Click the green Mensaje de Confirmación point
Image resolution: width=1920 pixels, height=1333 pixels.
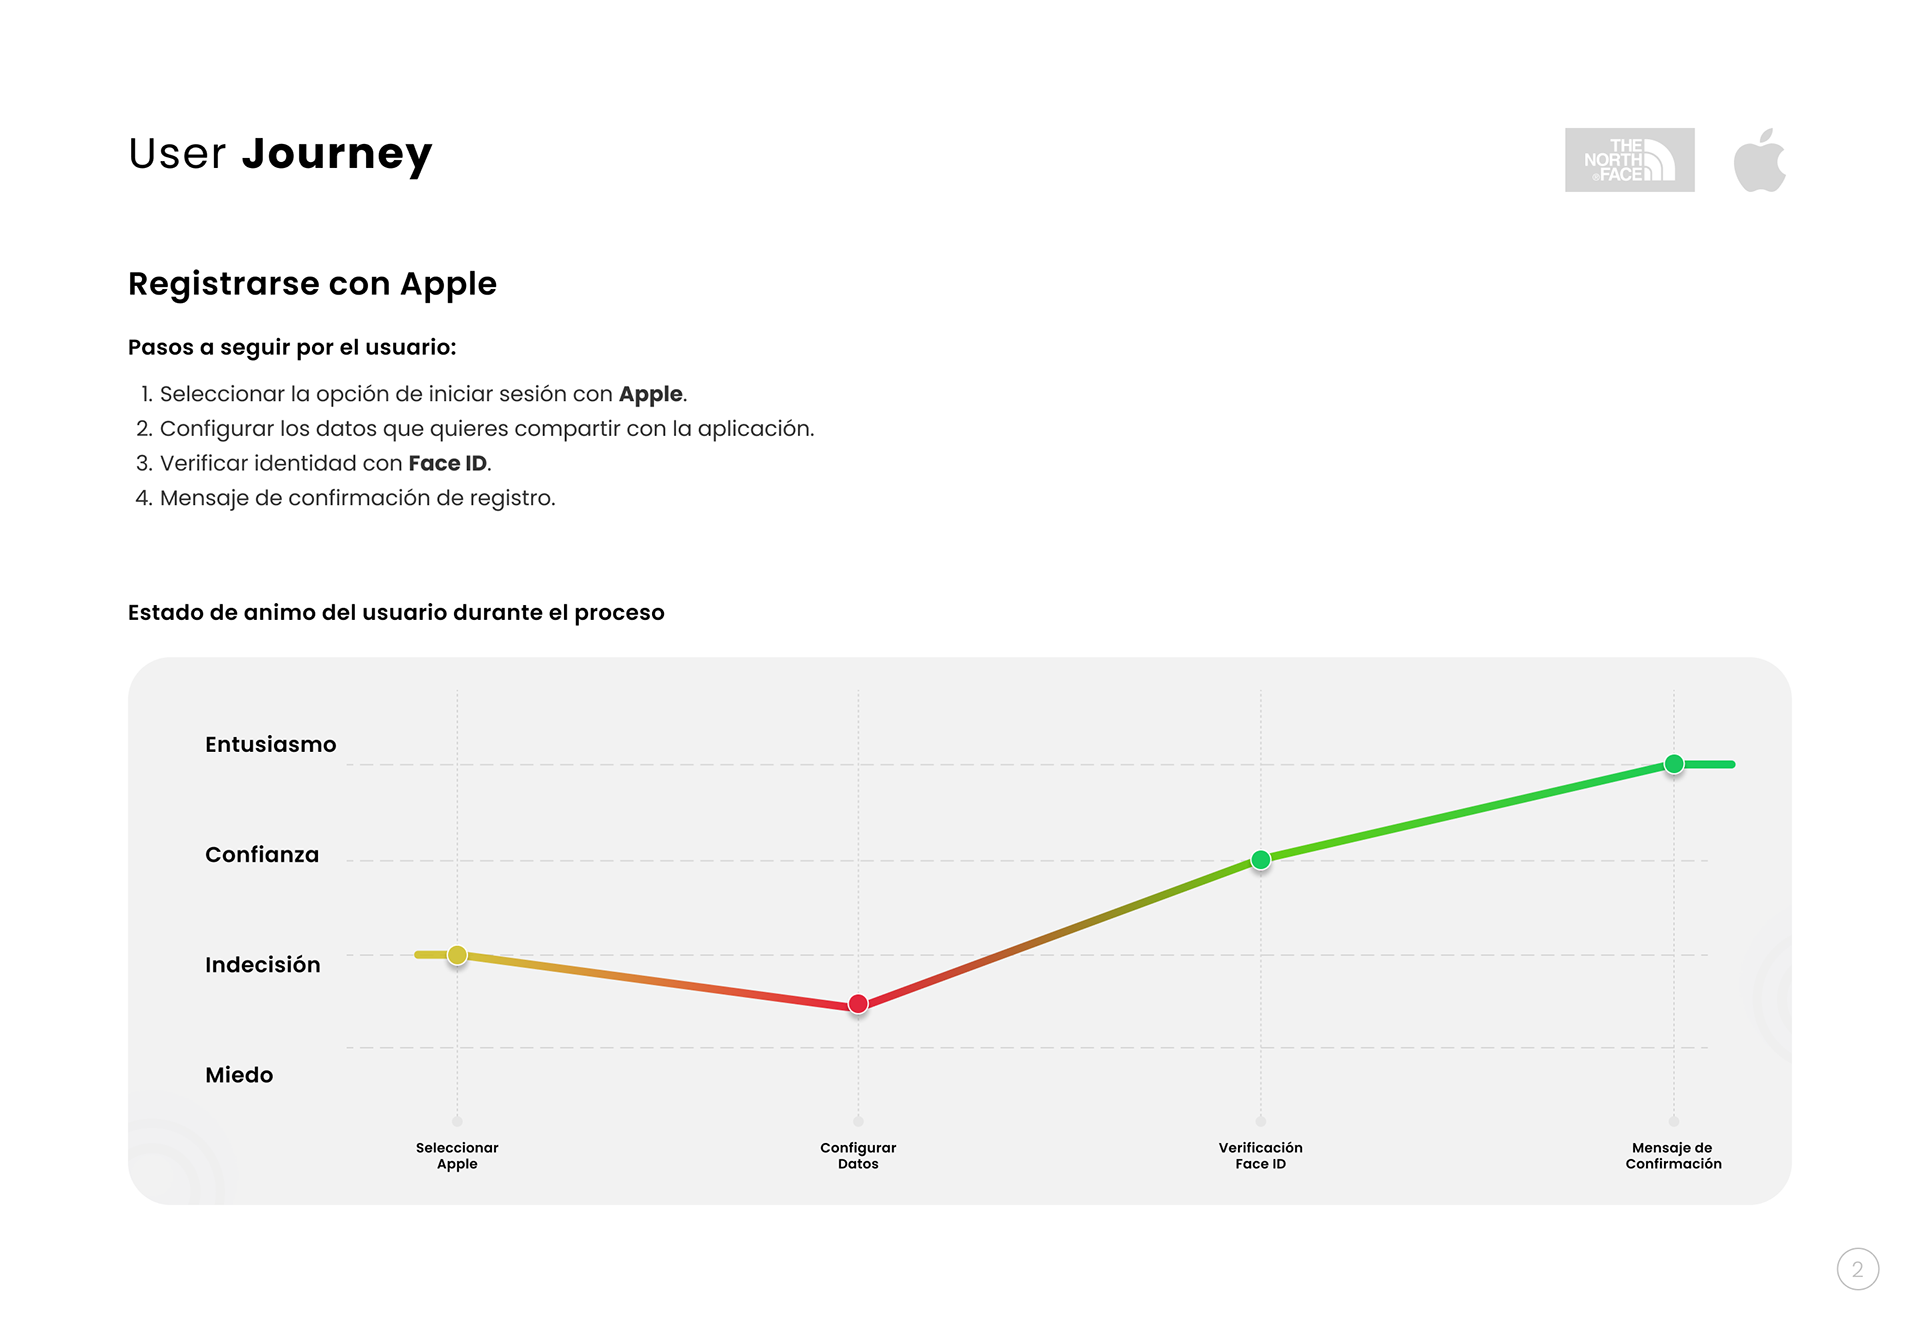point(1674,764)
